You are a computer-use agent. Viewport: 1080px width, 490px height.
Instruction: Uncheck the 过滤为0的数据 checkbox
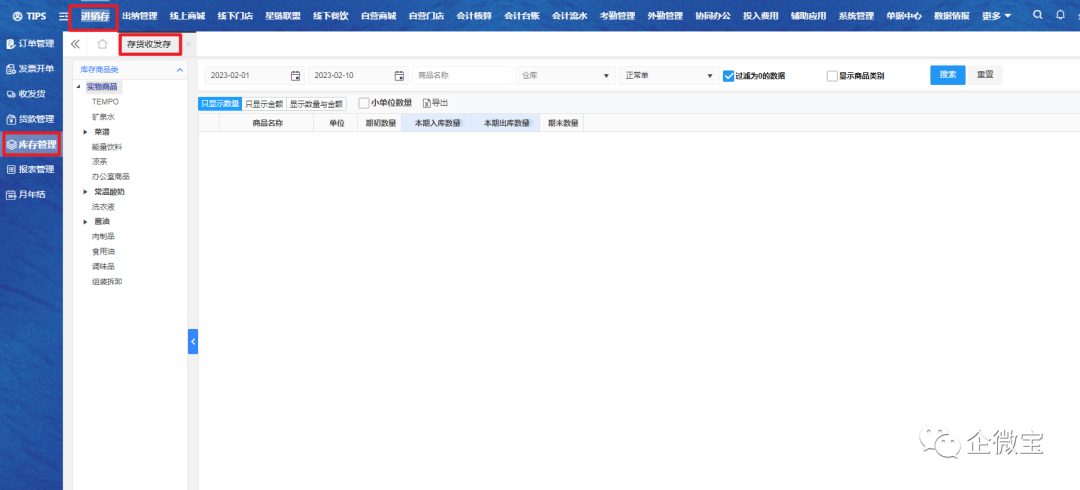pyautogui.click(x=728, y=76)
